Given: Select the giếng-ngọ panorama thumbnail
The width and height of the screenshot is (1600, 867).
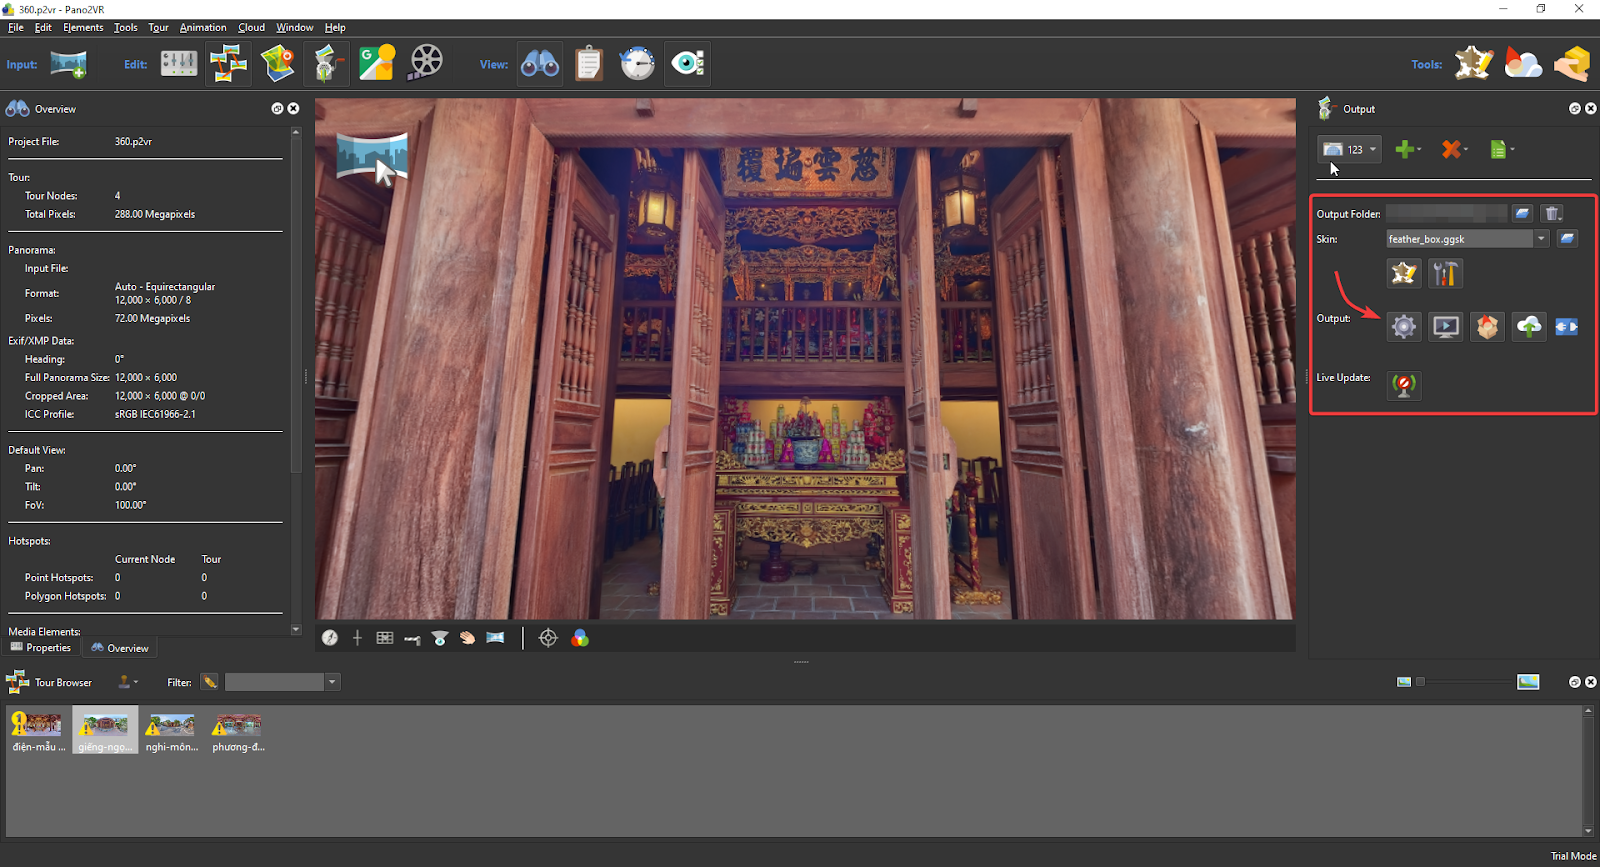Looking at the screenshot, I should [105, 731].
